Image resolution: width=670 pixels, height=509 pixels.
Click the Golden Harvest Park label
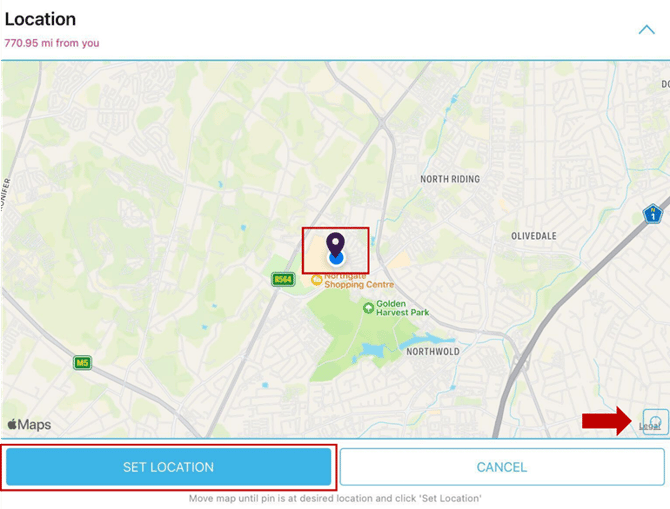click(403, 308)
